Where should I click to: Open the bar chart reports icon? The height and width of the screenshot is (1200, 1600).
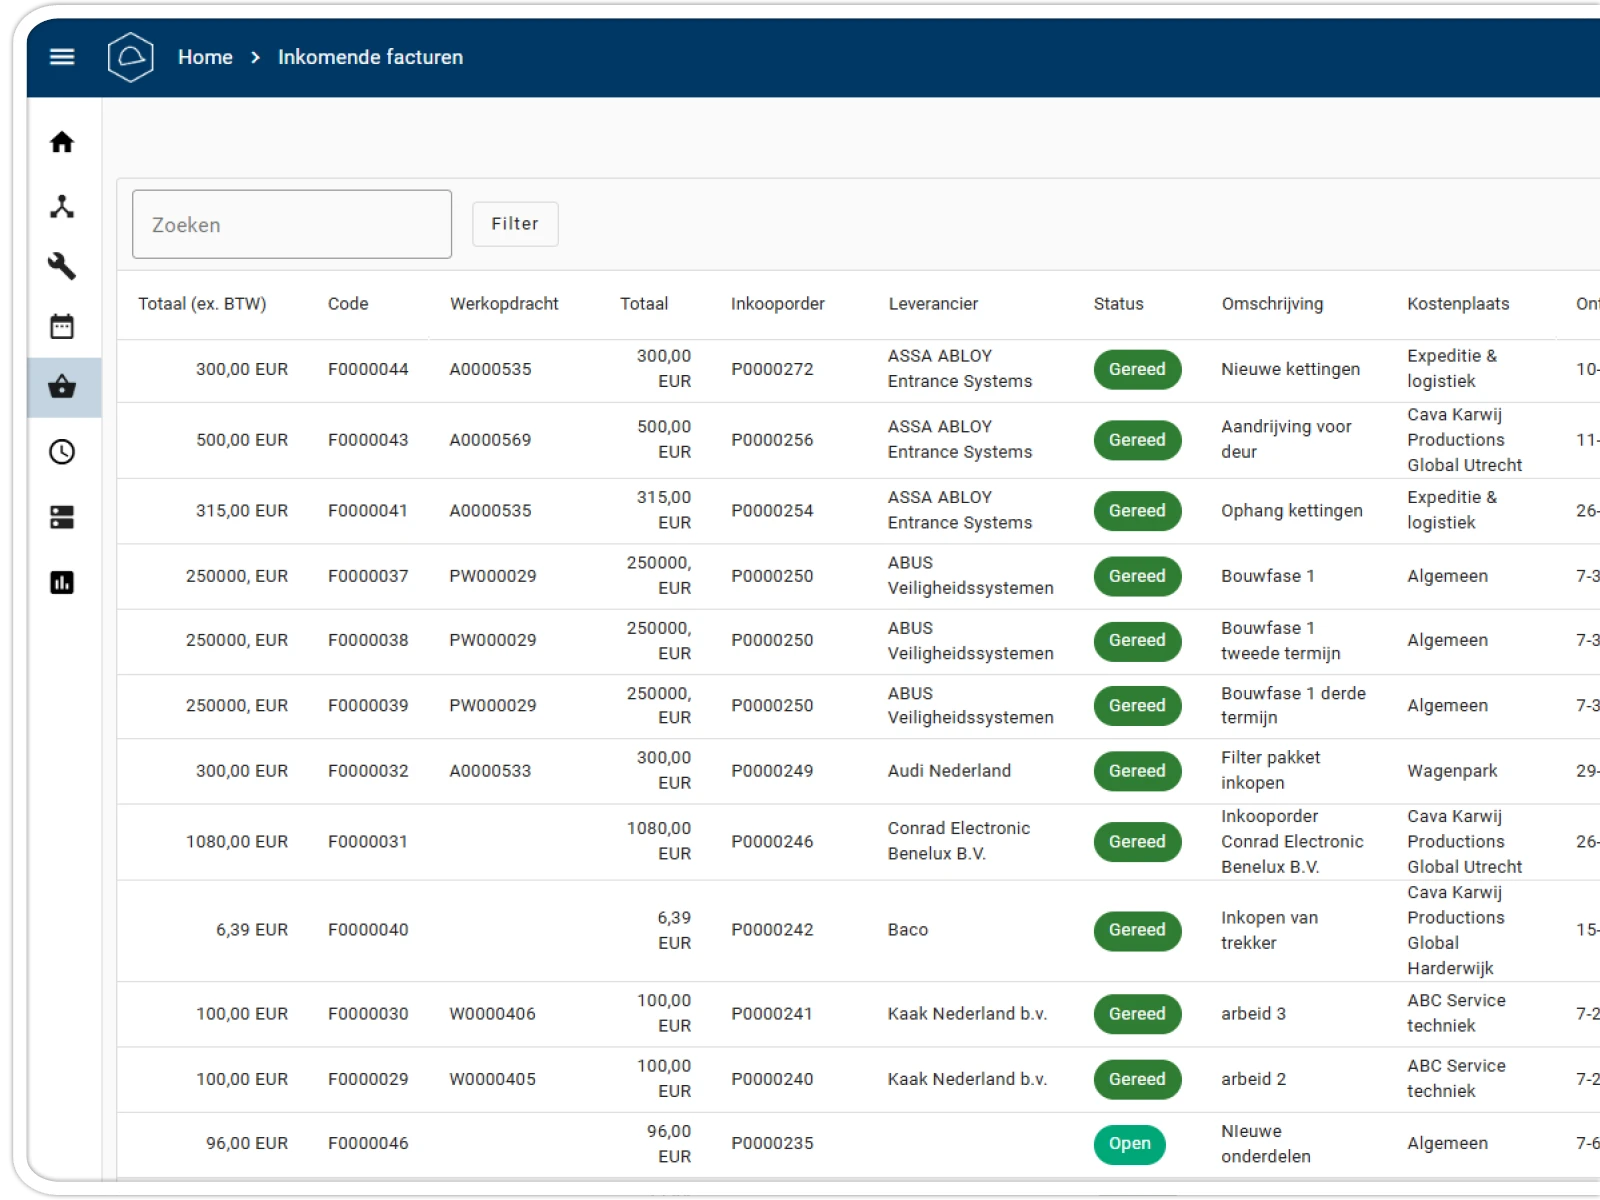(62, 582)
